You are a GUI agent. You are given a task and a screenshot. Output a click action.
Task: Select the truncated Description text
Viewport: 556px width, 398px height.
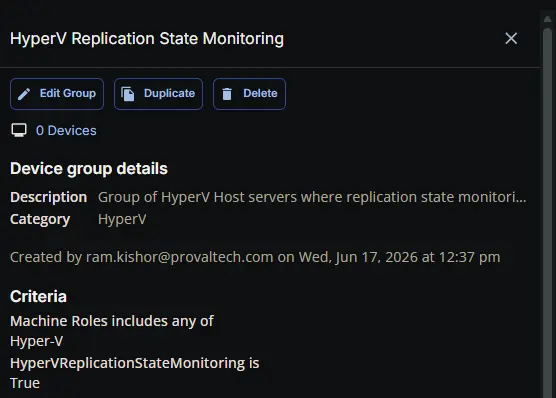[312, 197]
